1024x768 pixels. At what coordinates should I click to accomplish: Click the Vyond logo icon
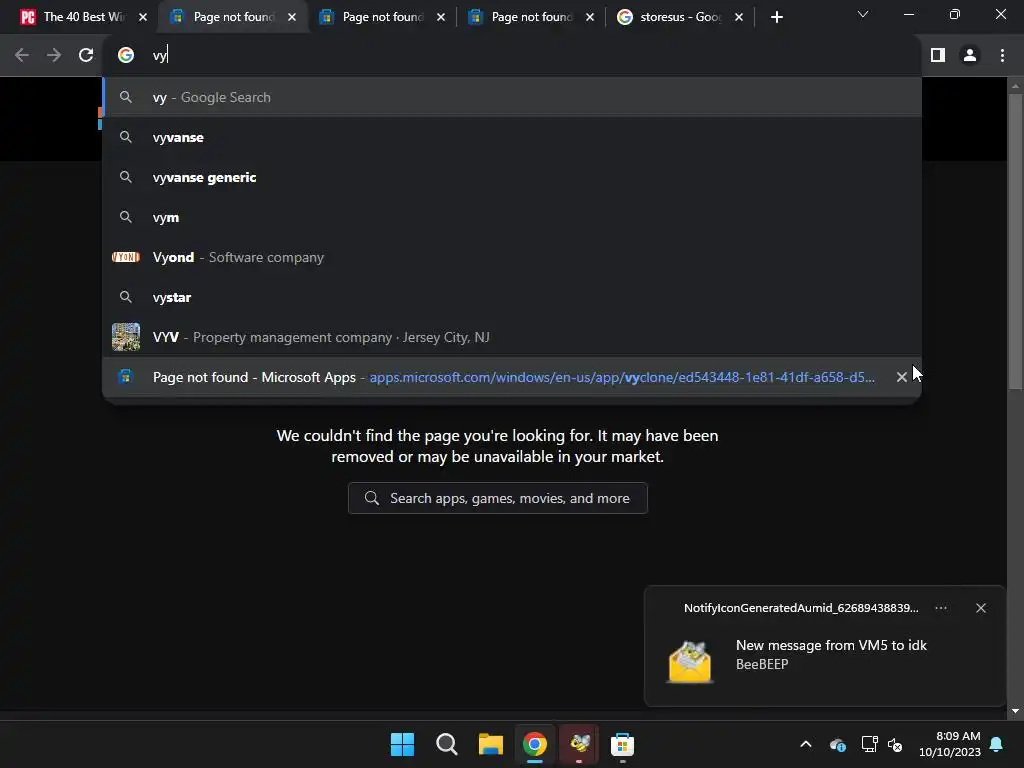click(125, 257)
